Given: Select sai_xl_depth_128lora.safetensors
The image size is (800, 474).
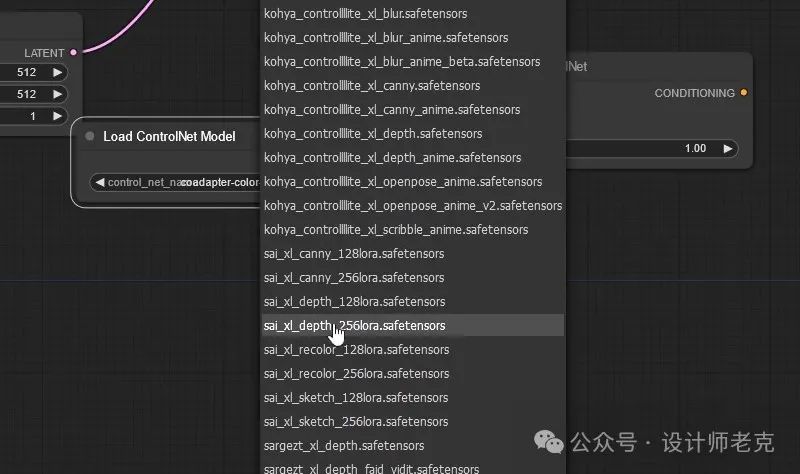Looking at the screenshot, I should 412,302.
